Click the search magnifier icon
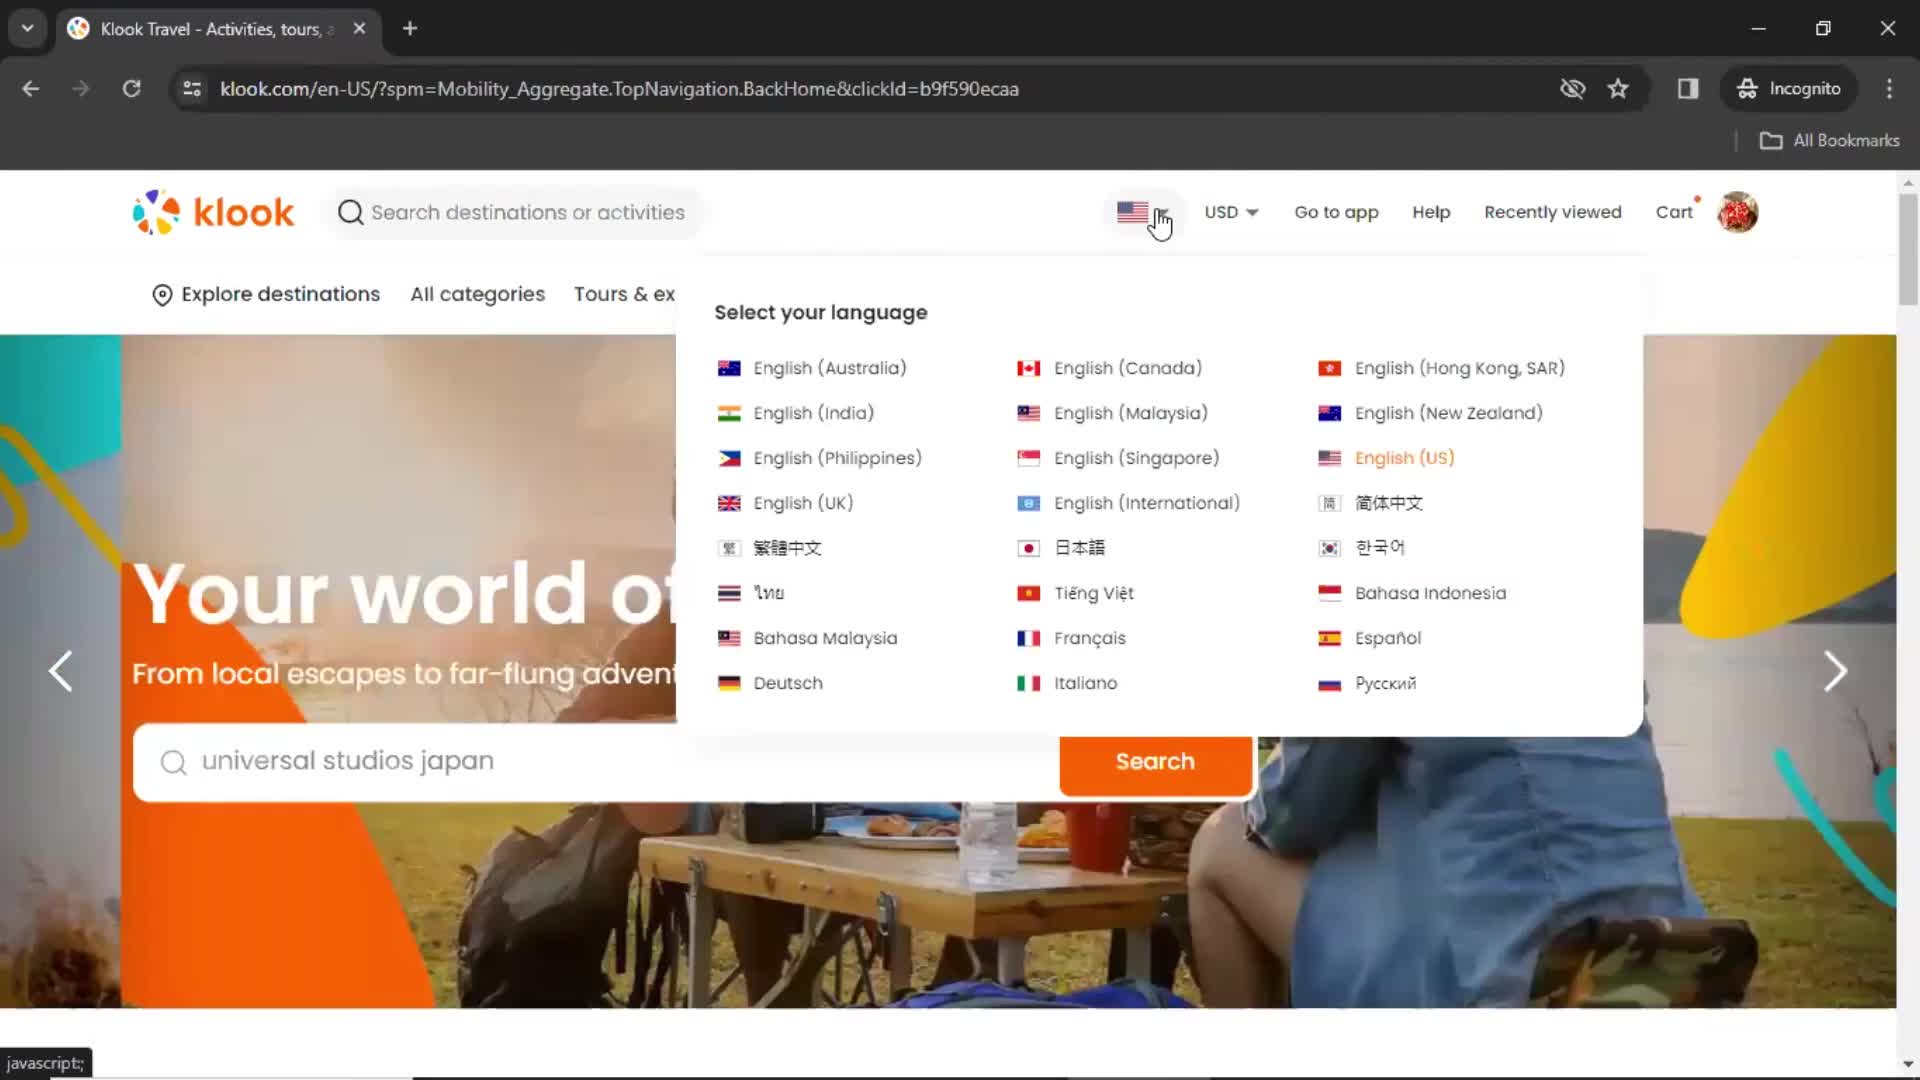The width and height of the screenshot is (1920, 1080). pyautogui.click(x=349, y=212)
